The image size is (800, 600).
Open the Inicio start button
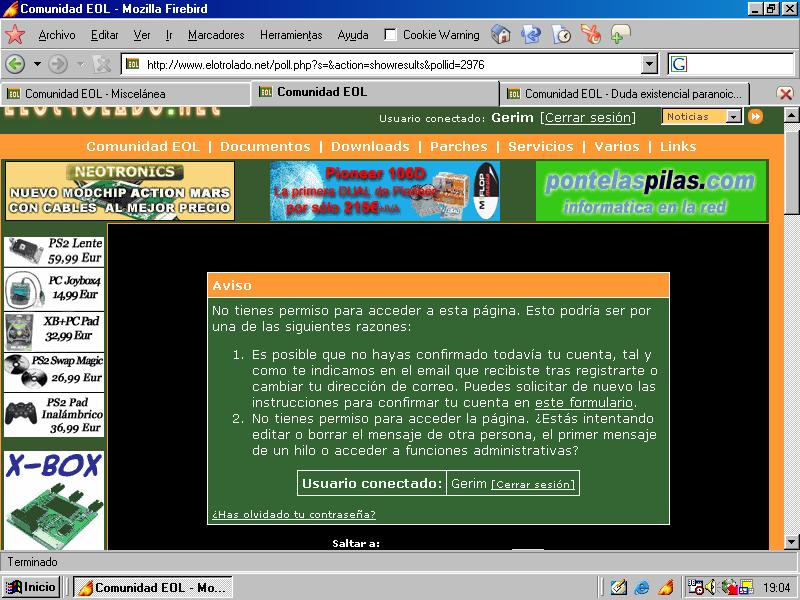32,587
